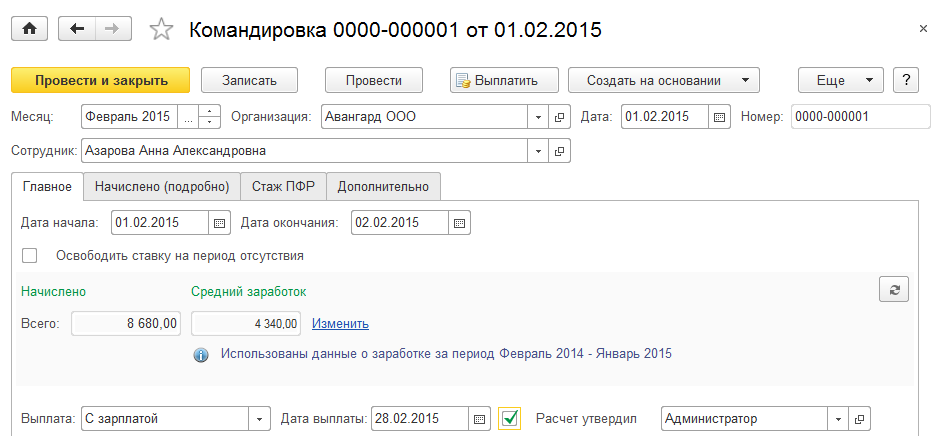Switch to Начислено (подробно) tab
Screen dimensions: 938x436
click(162, 186)
